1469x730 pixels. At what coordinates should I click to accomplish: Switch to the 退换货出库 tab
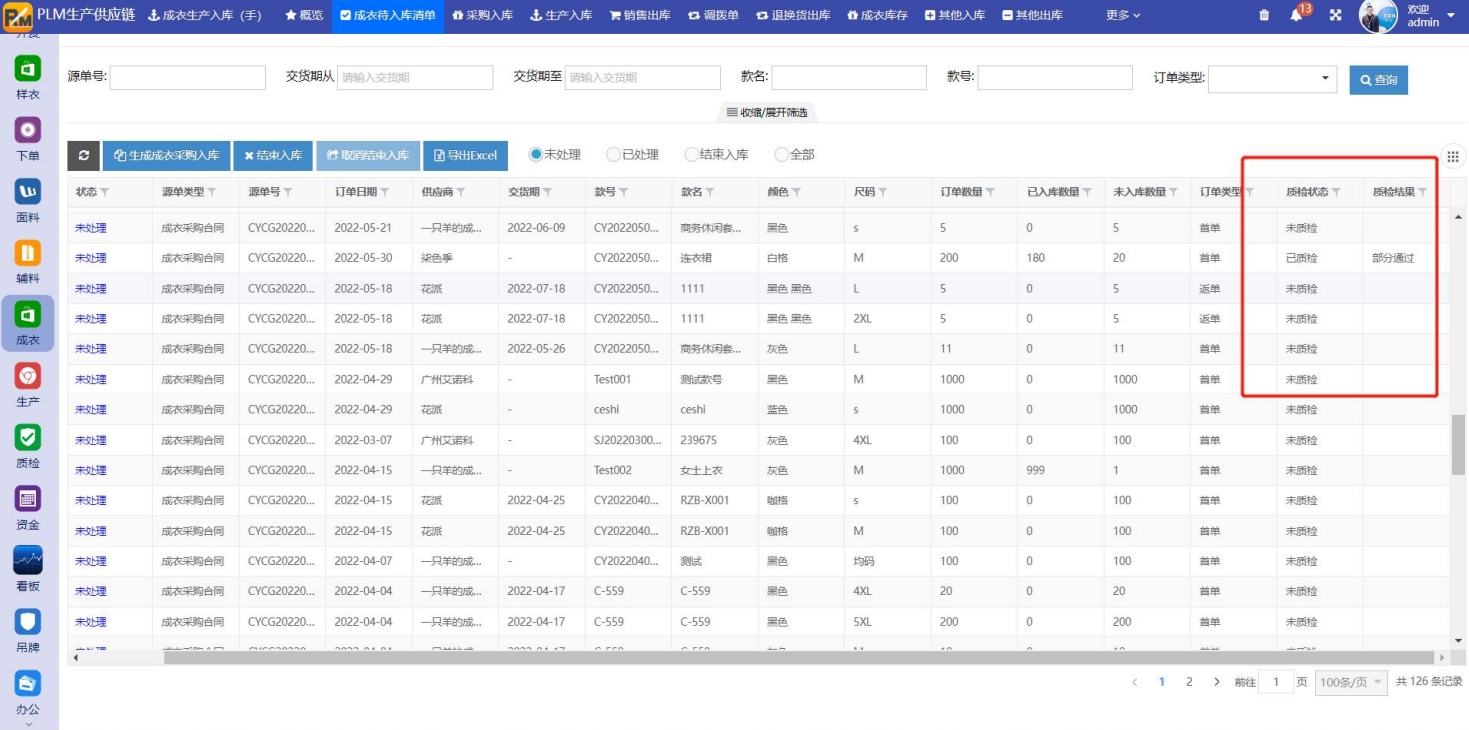coord(794,16)
